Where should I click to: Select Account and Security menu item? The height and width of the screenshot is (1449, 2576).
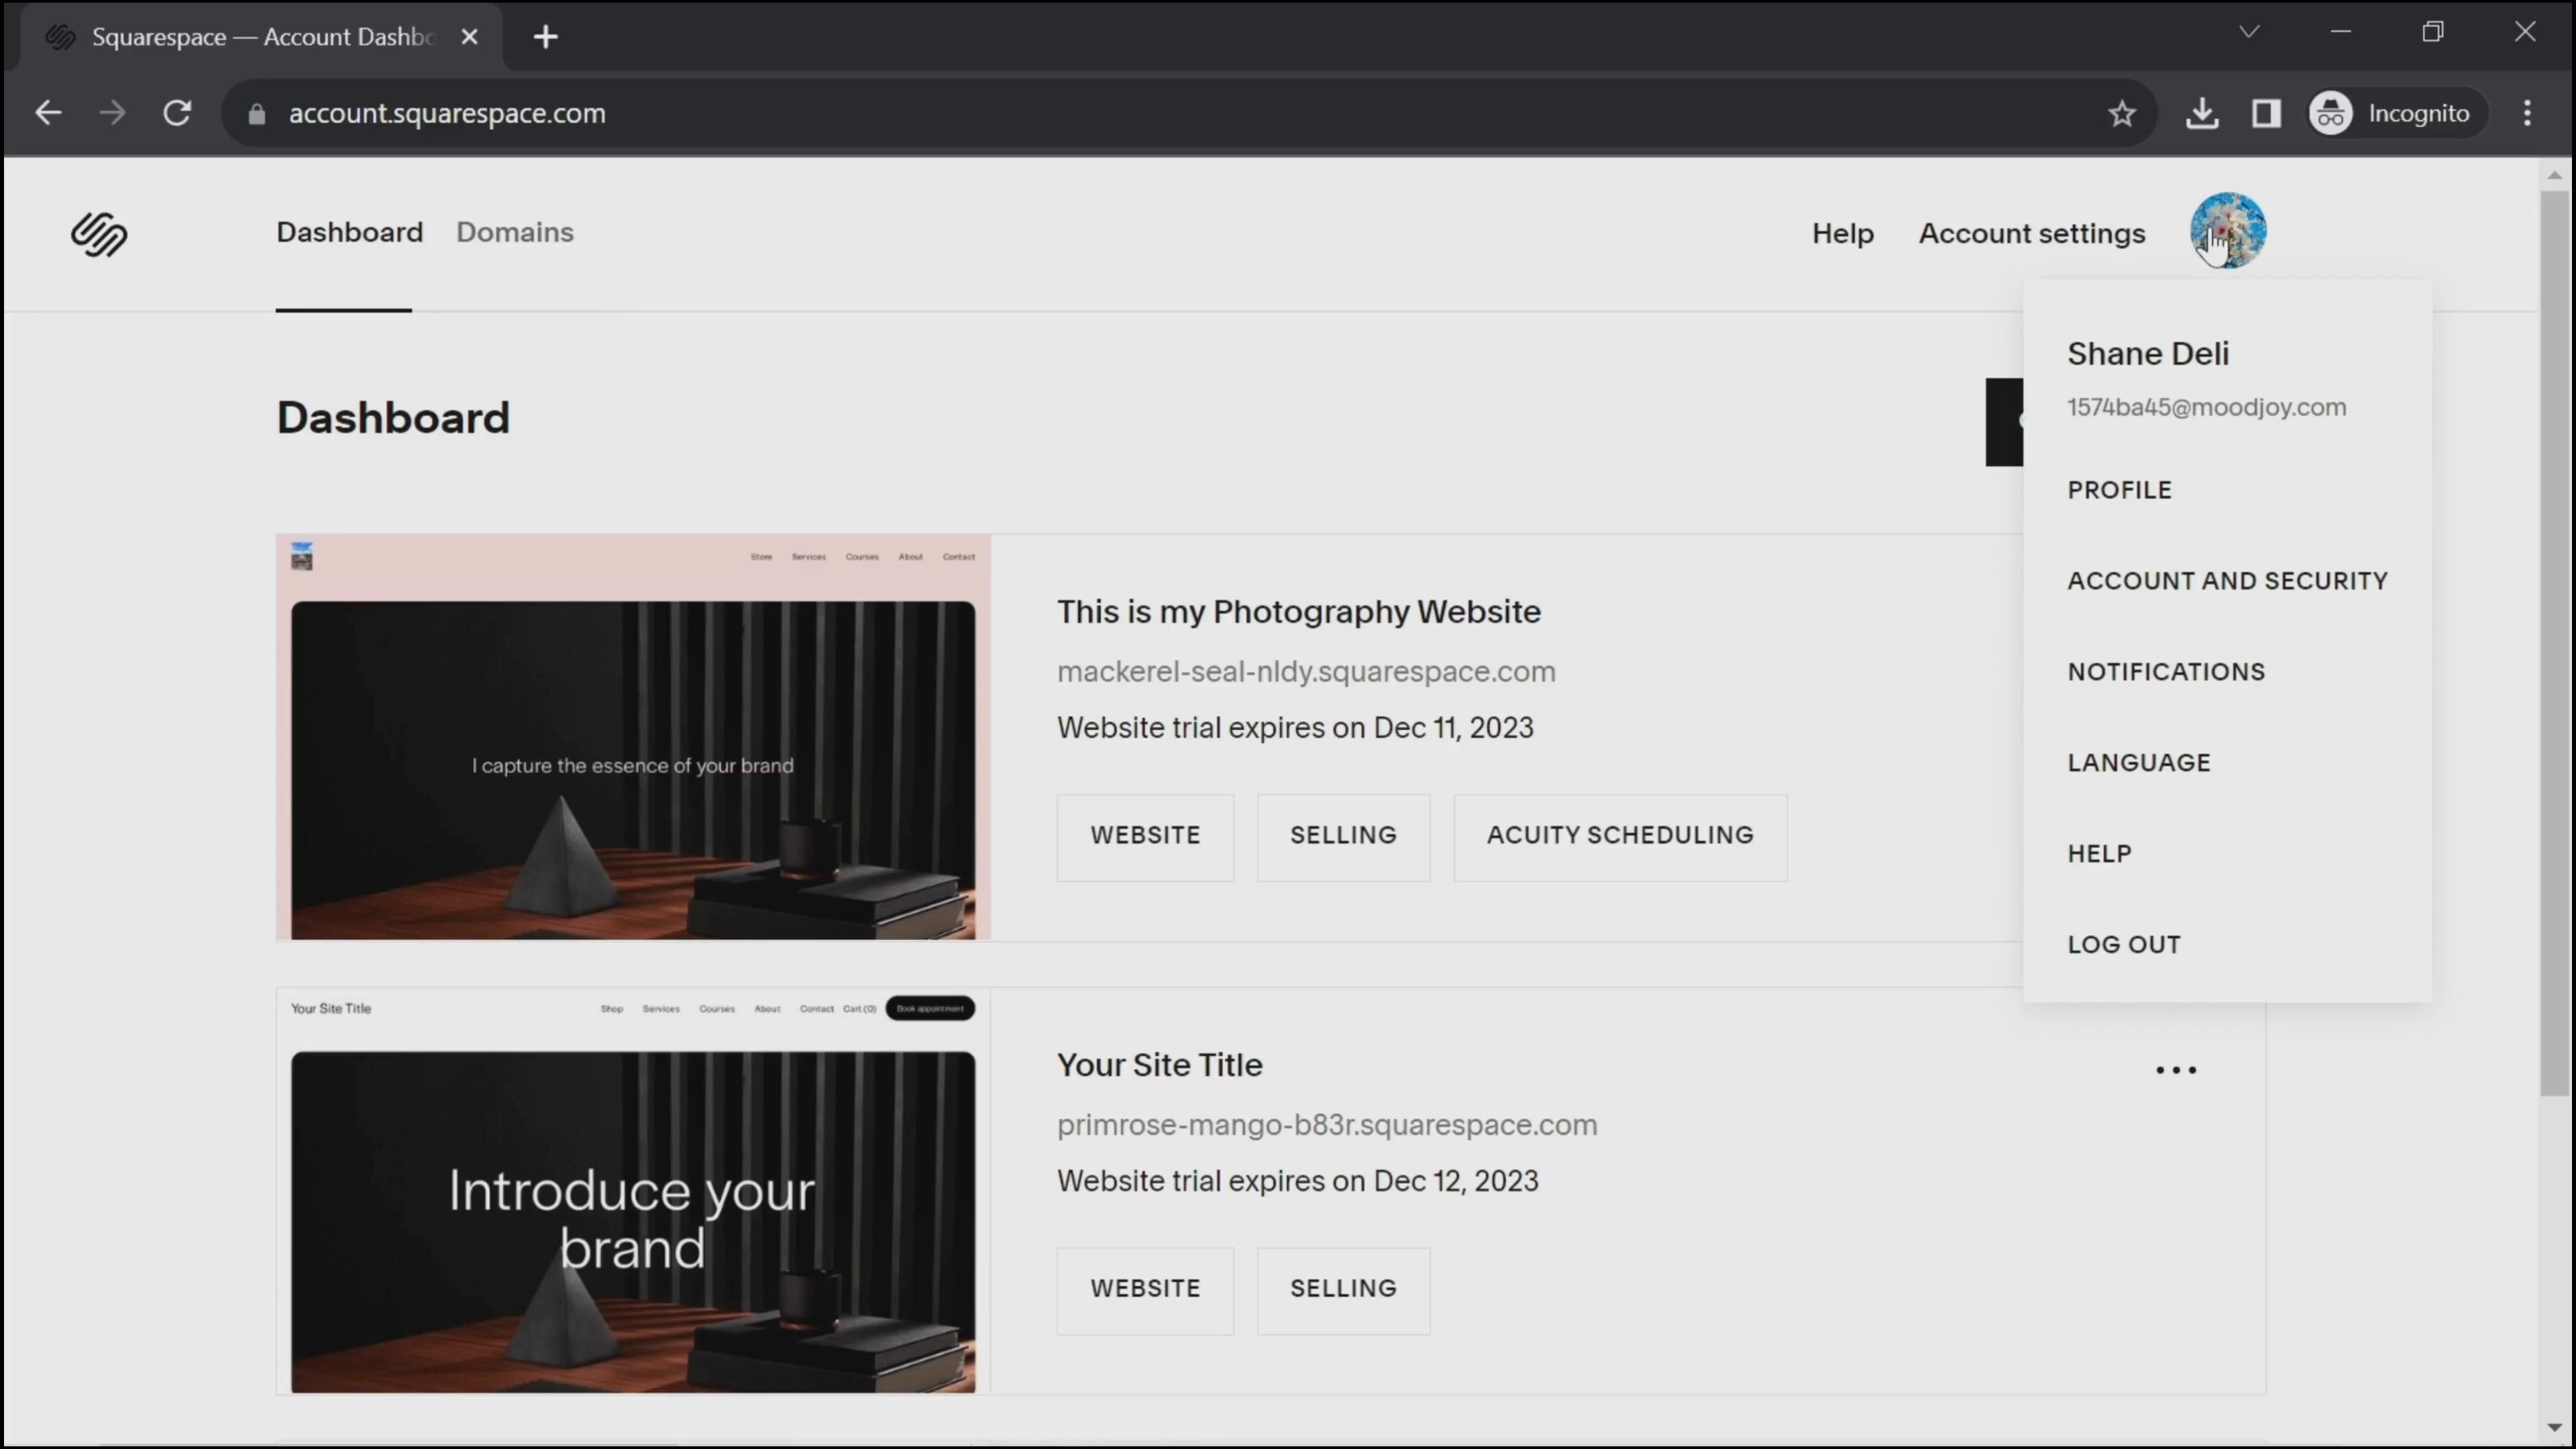click(2227, 581)
